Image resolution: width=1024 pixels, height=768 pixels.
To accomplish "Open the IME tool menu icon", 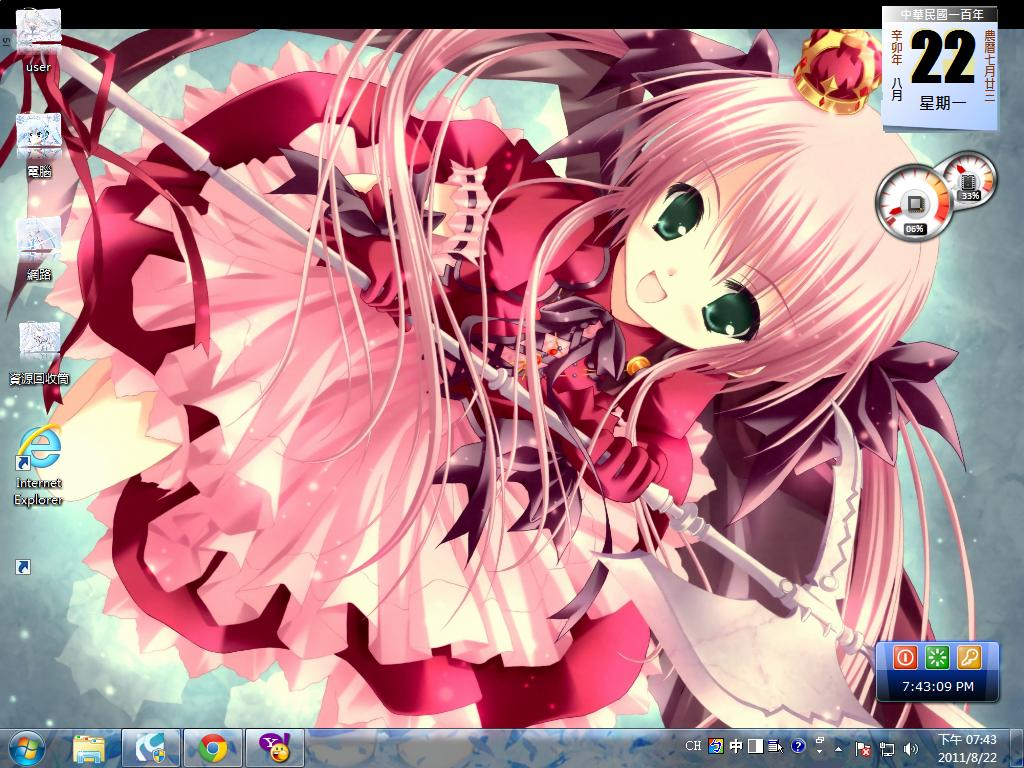I will tap(776, 745).
